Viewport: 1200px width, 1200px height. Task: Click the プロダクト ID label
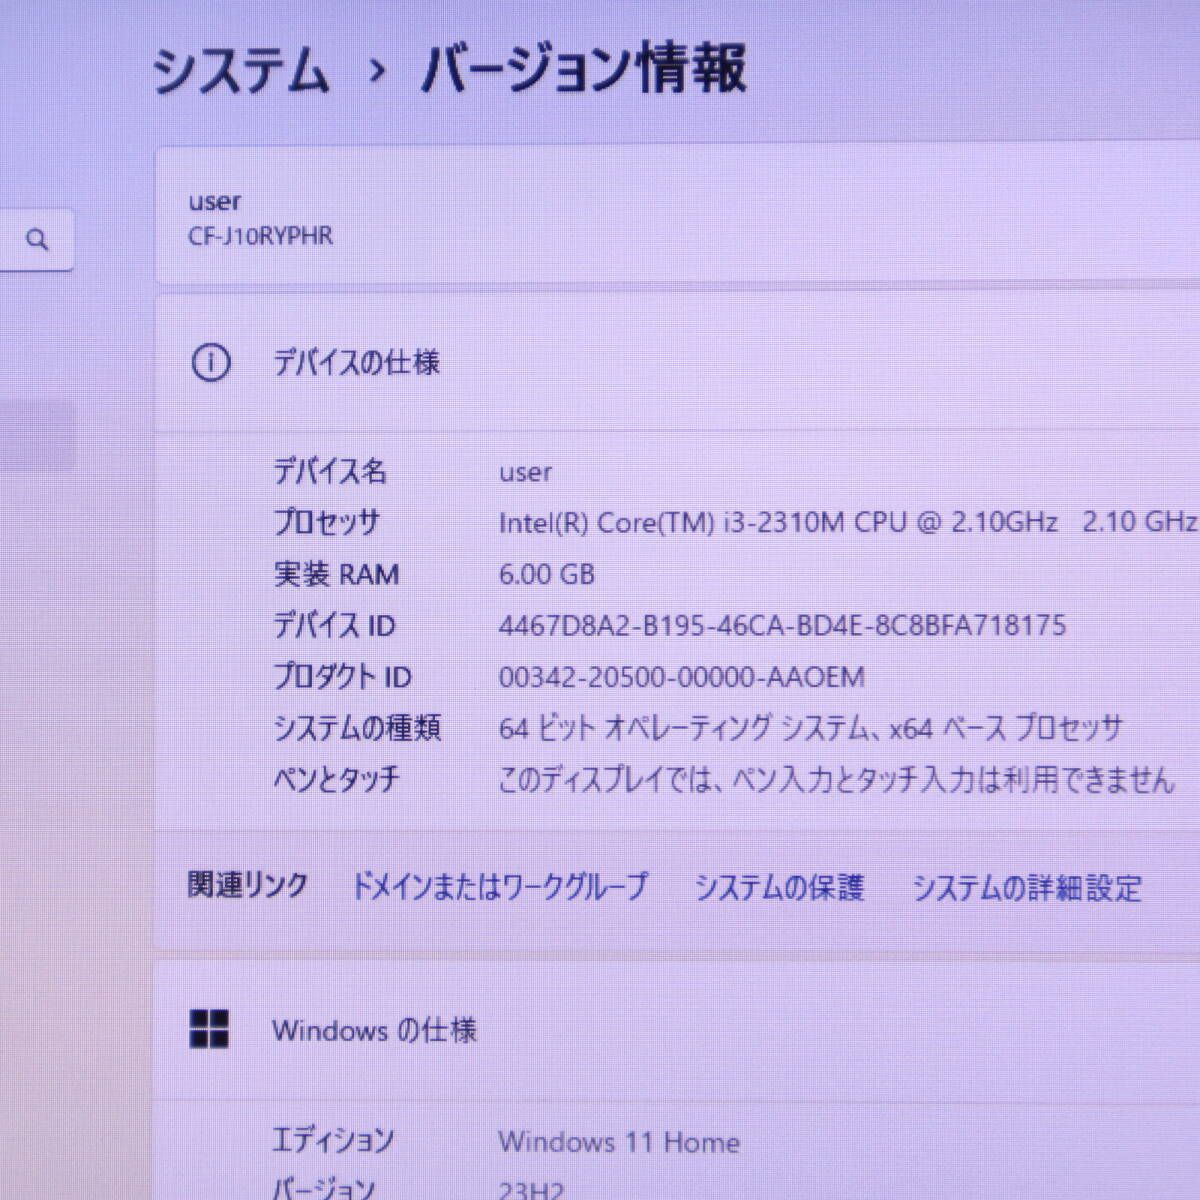pyautogui.click(x=342, y=677)
